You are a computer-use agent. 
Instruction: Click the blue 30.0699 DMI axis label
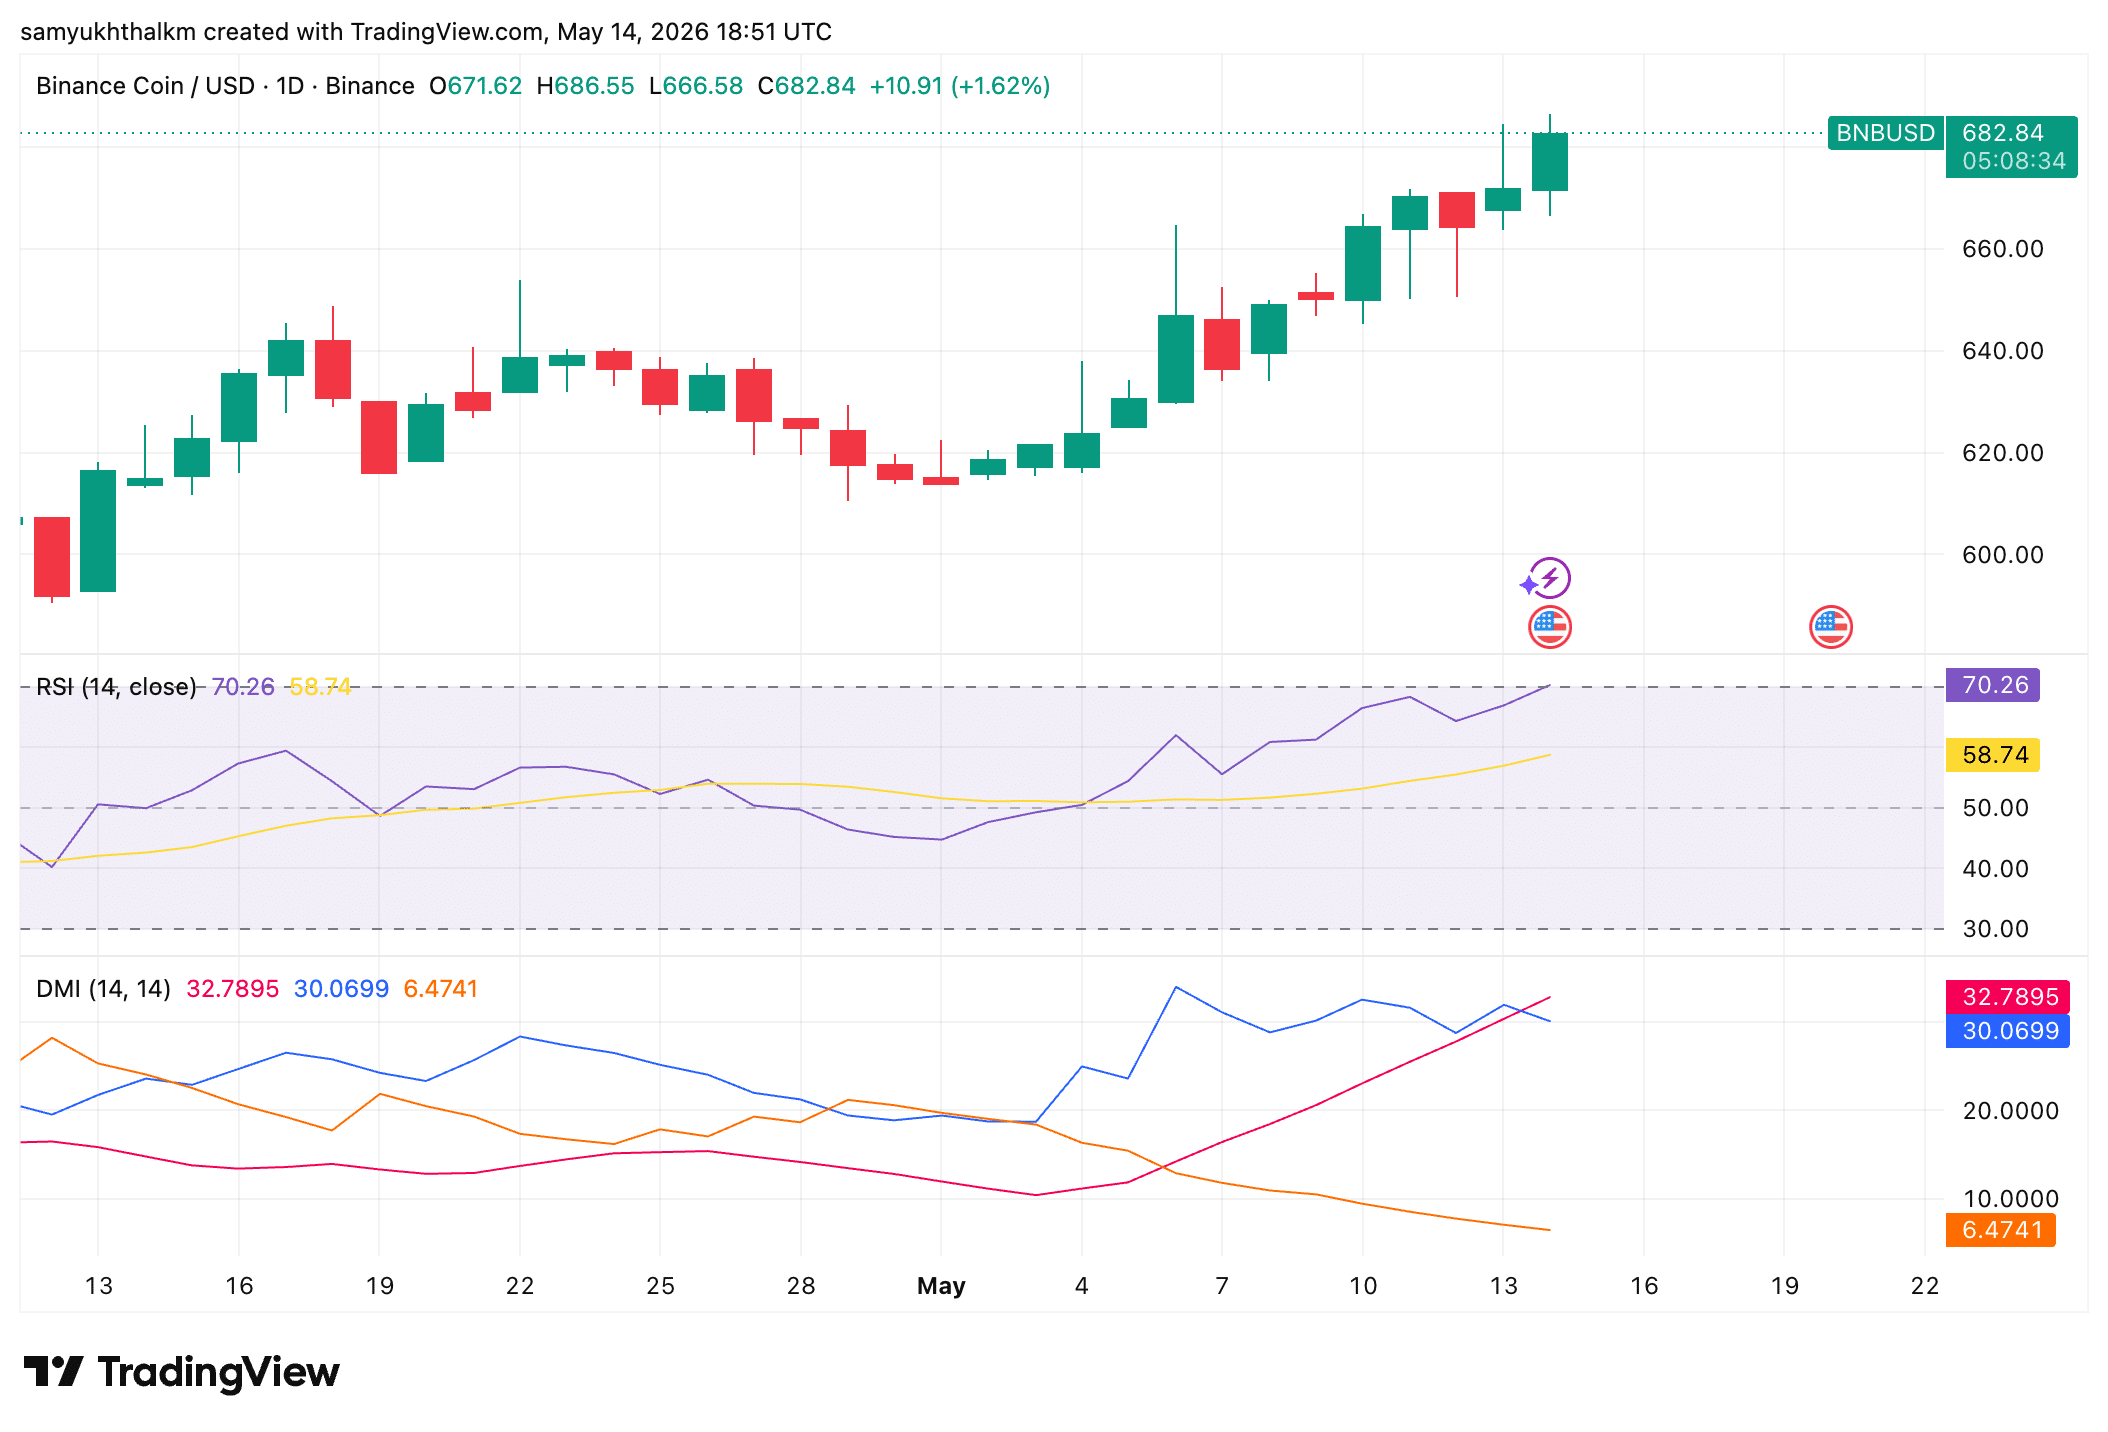pyautogui.click(x=2007, y=1031)
